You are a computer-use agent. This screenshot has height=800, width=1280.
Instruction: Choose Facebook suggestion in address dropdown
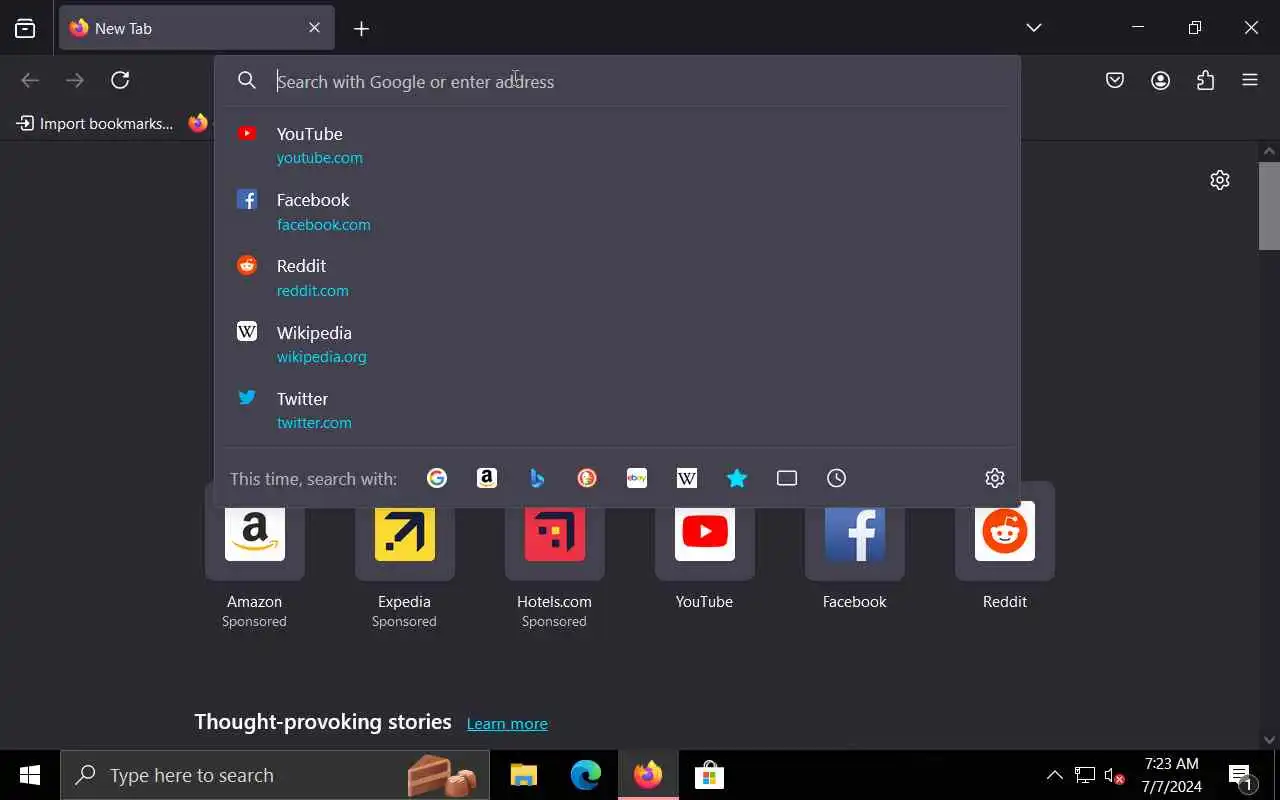[617, 211]
